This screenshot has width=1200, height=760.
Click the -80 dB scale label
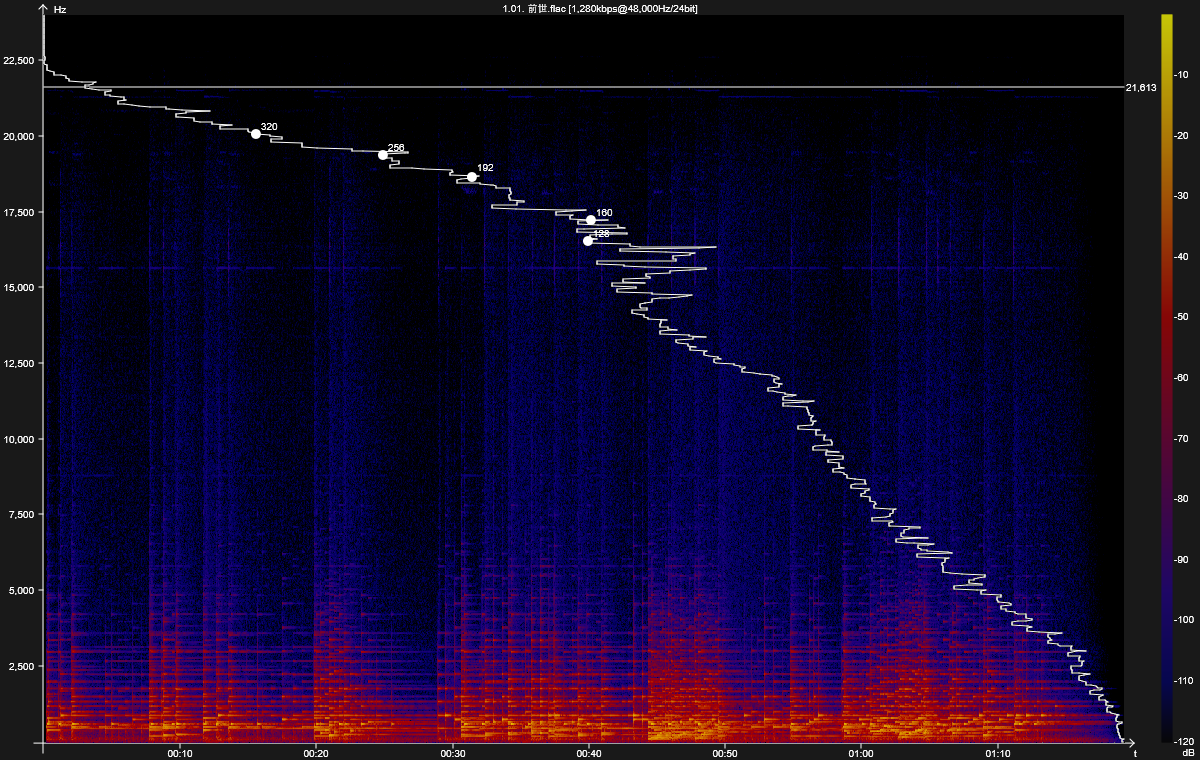click(x=1182, y=499)
